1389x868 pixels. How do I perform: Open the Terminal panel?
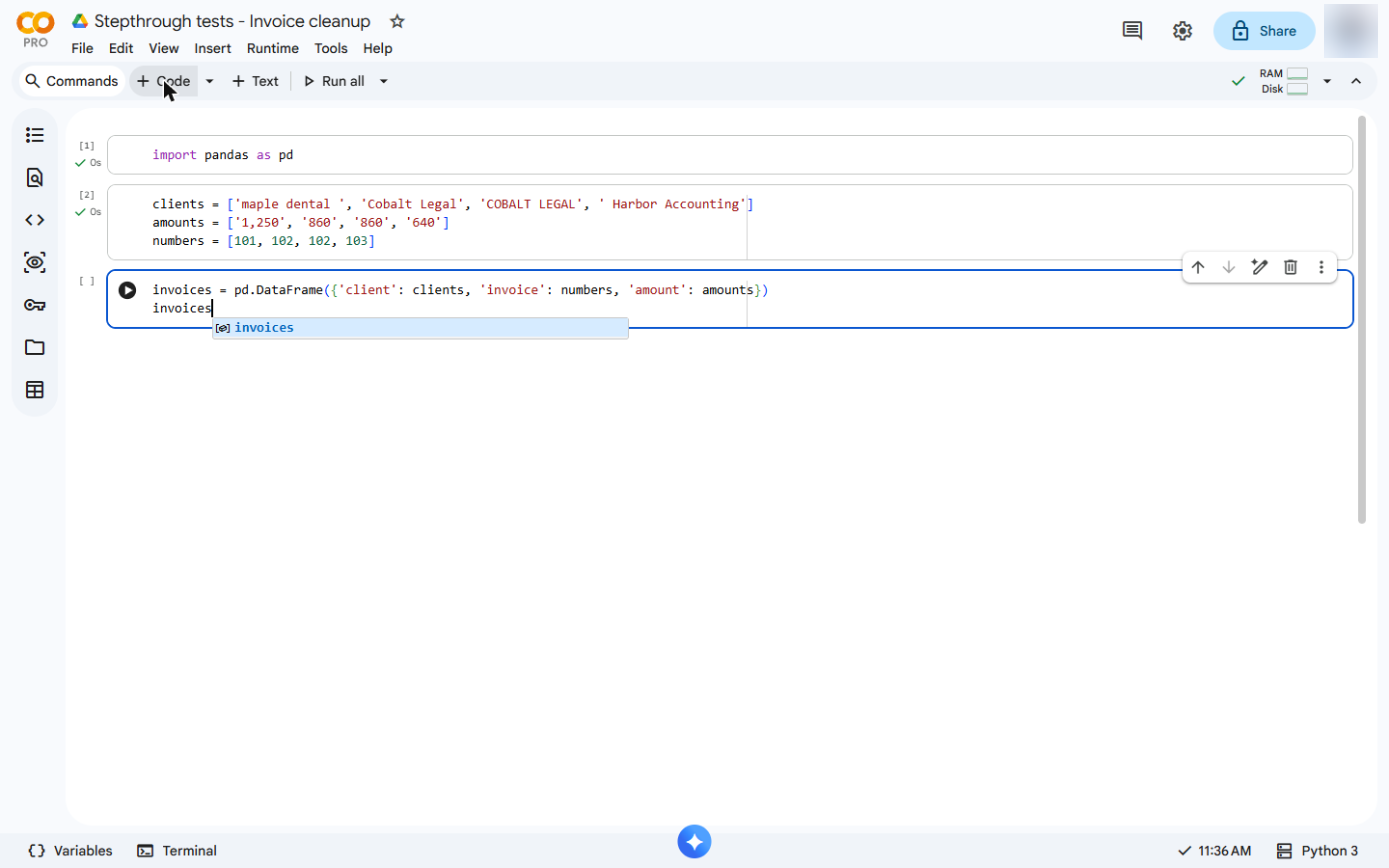(177, 851)
